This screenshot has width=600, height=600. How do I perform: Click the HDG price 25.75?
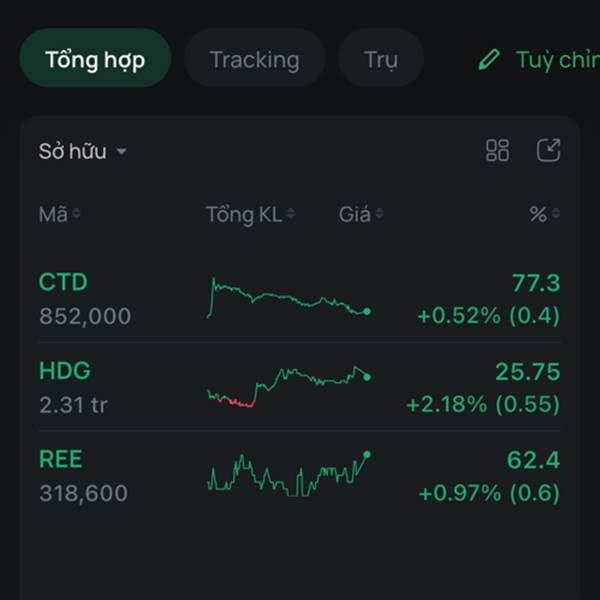point(527,372)
